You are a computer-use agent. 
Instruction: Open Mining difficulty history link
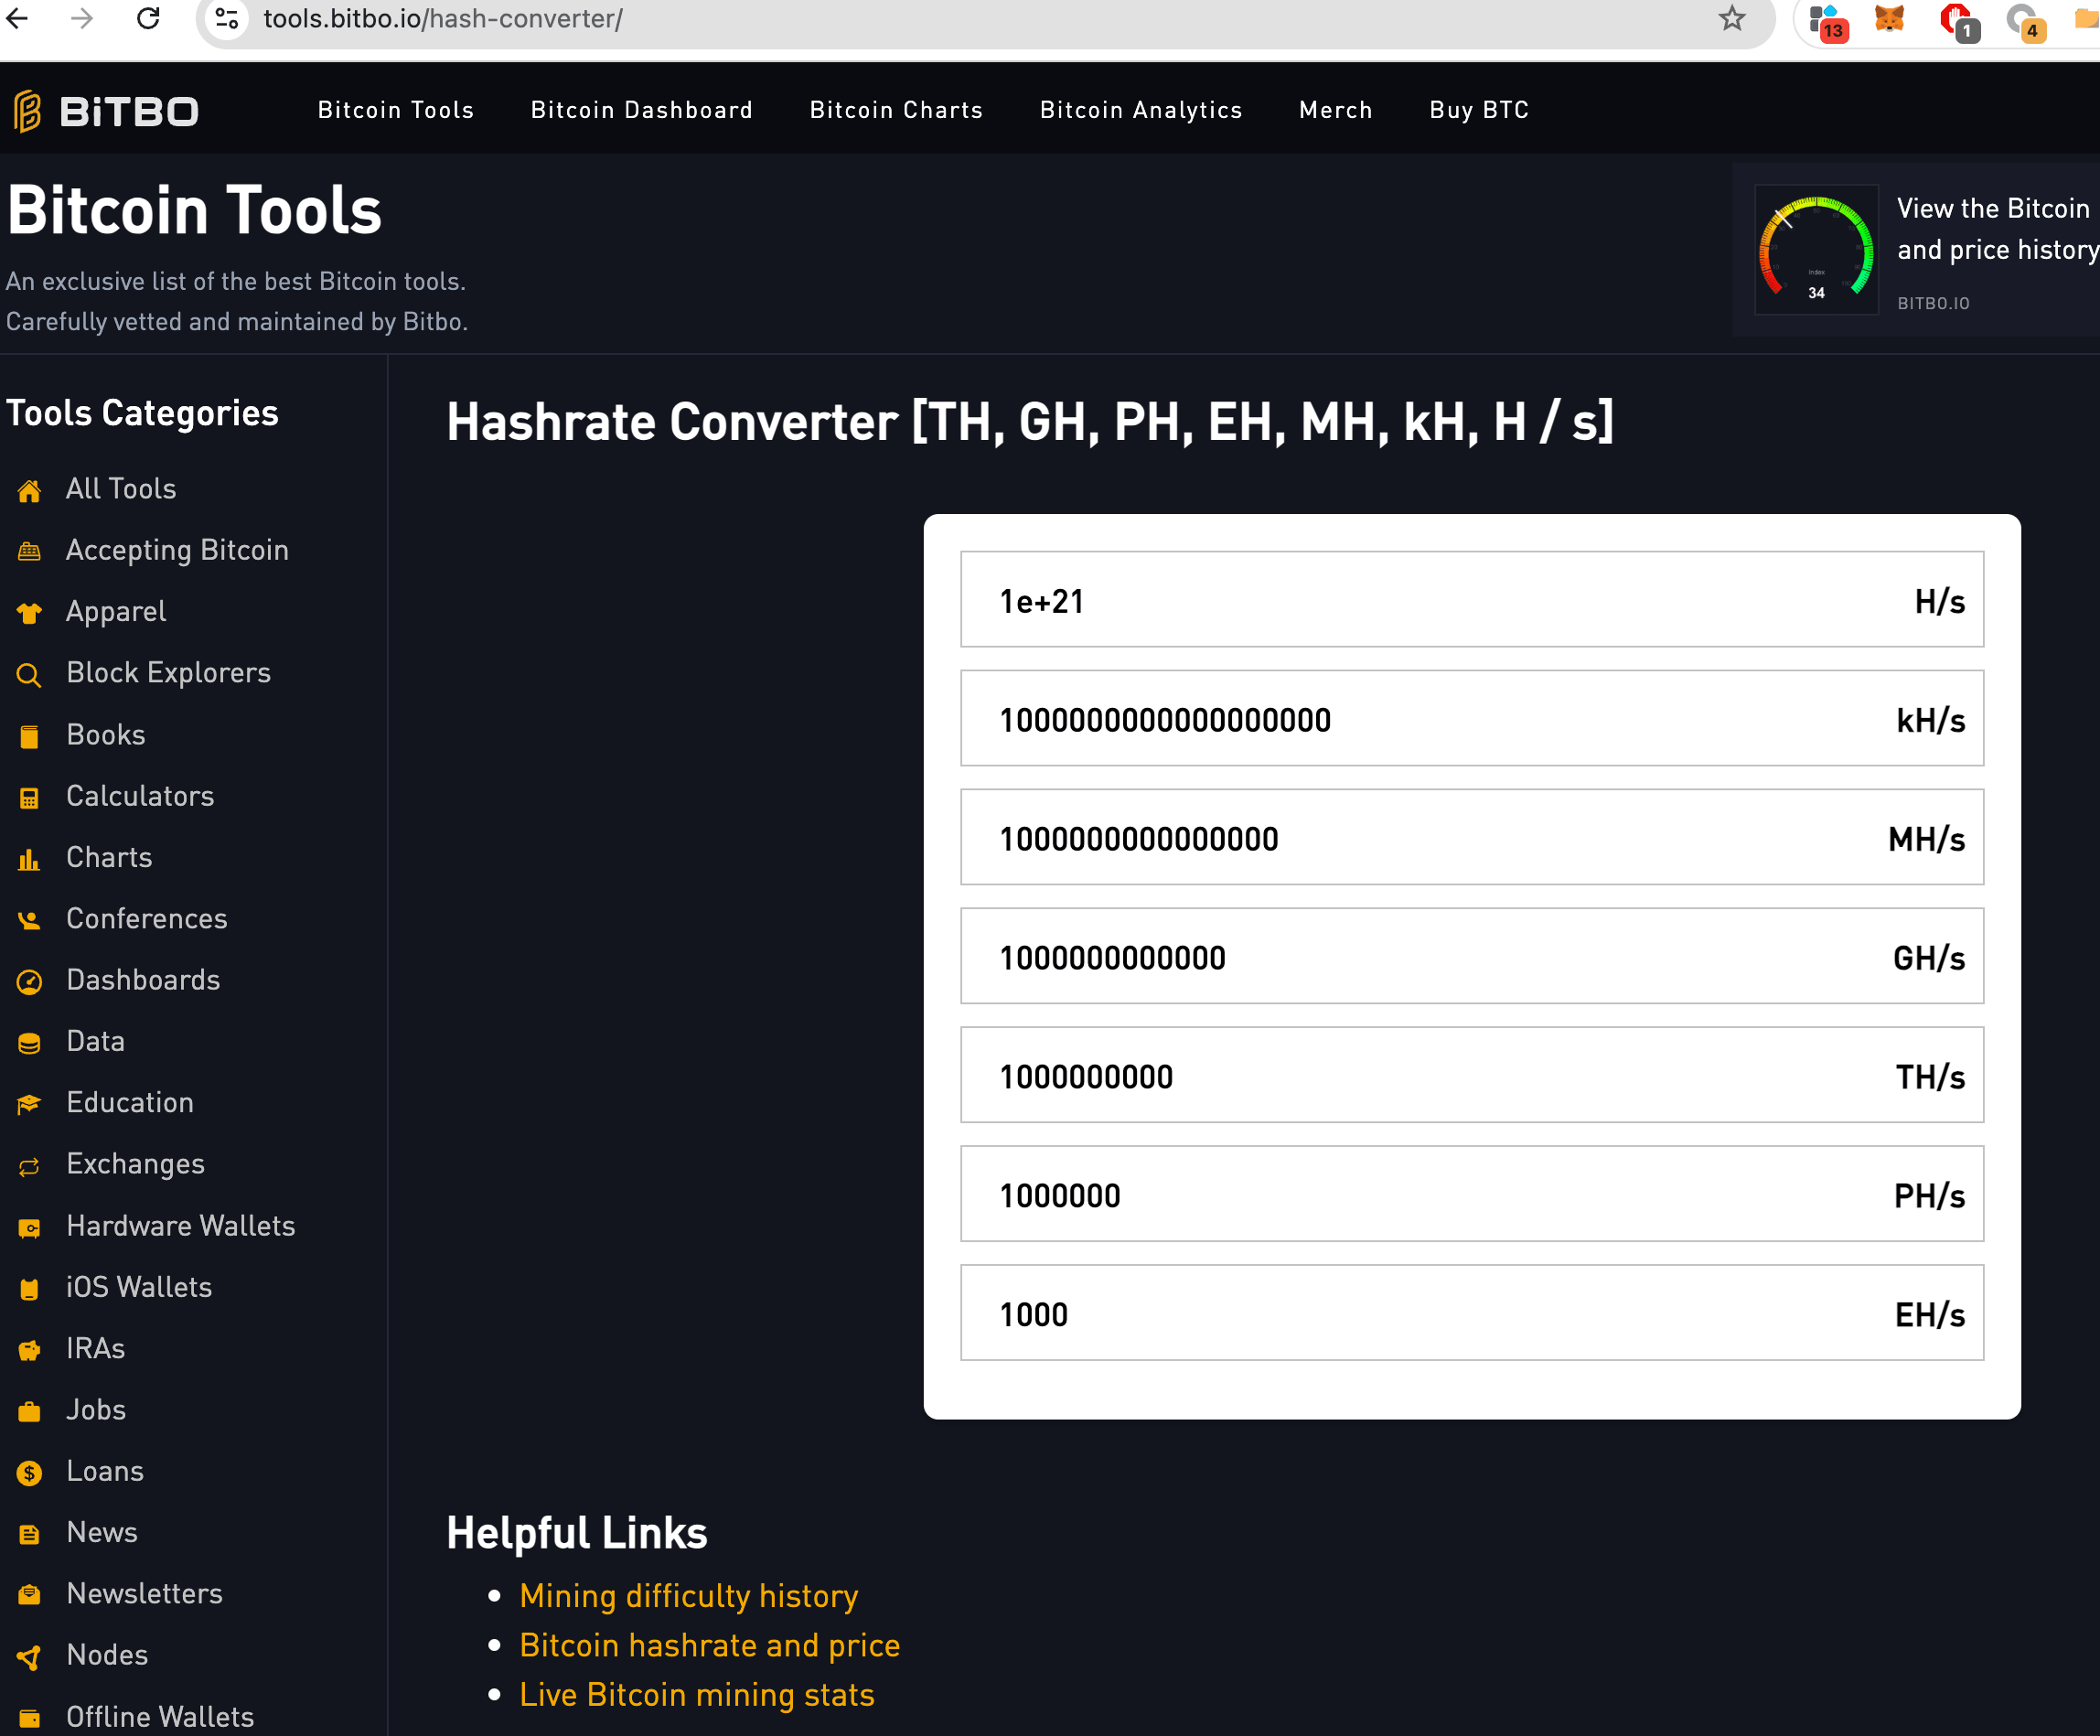(x=688, y=1596)
